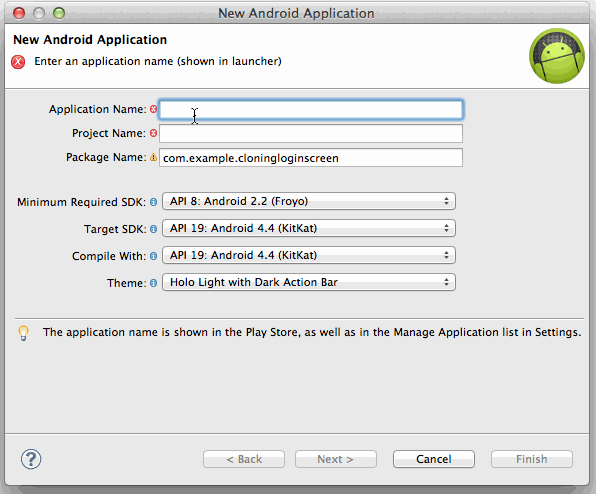Click the grey minimize window button

(39, 13)
